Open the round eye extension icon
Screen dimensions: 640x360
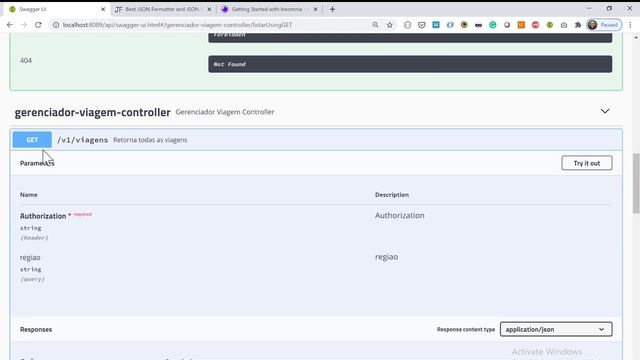pos(464,25)
